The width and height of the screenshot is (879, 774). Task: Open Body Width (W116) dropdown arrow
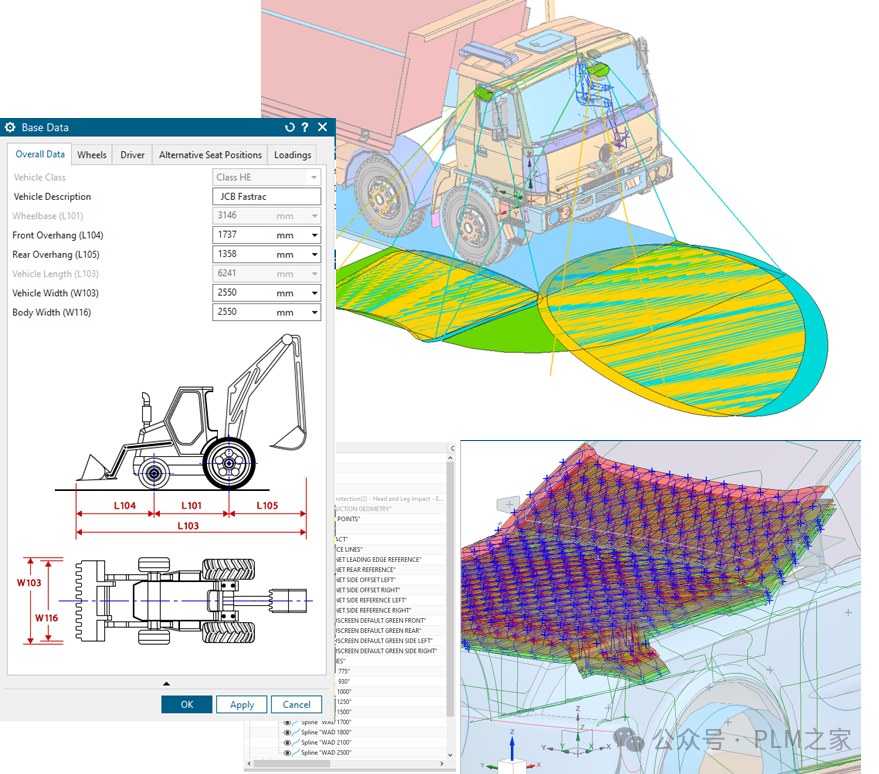click(x=314, y=312)
